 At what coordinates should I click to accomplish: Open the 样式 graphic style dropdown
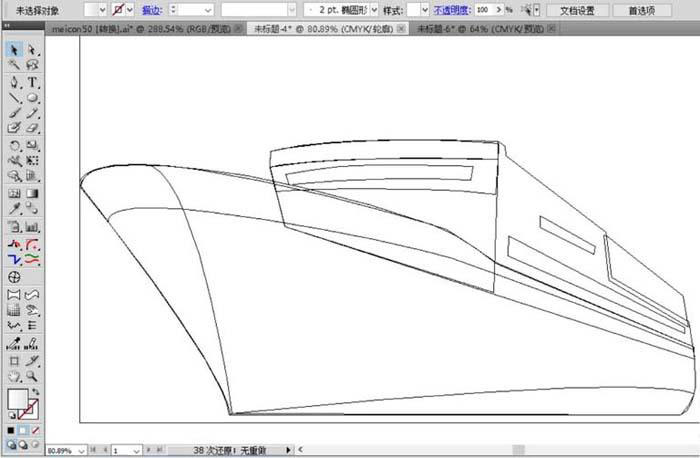(425, 10)
